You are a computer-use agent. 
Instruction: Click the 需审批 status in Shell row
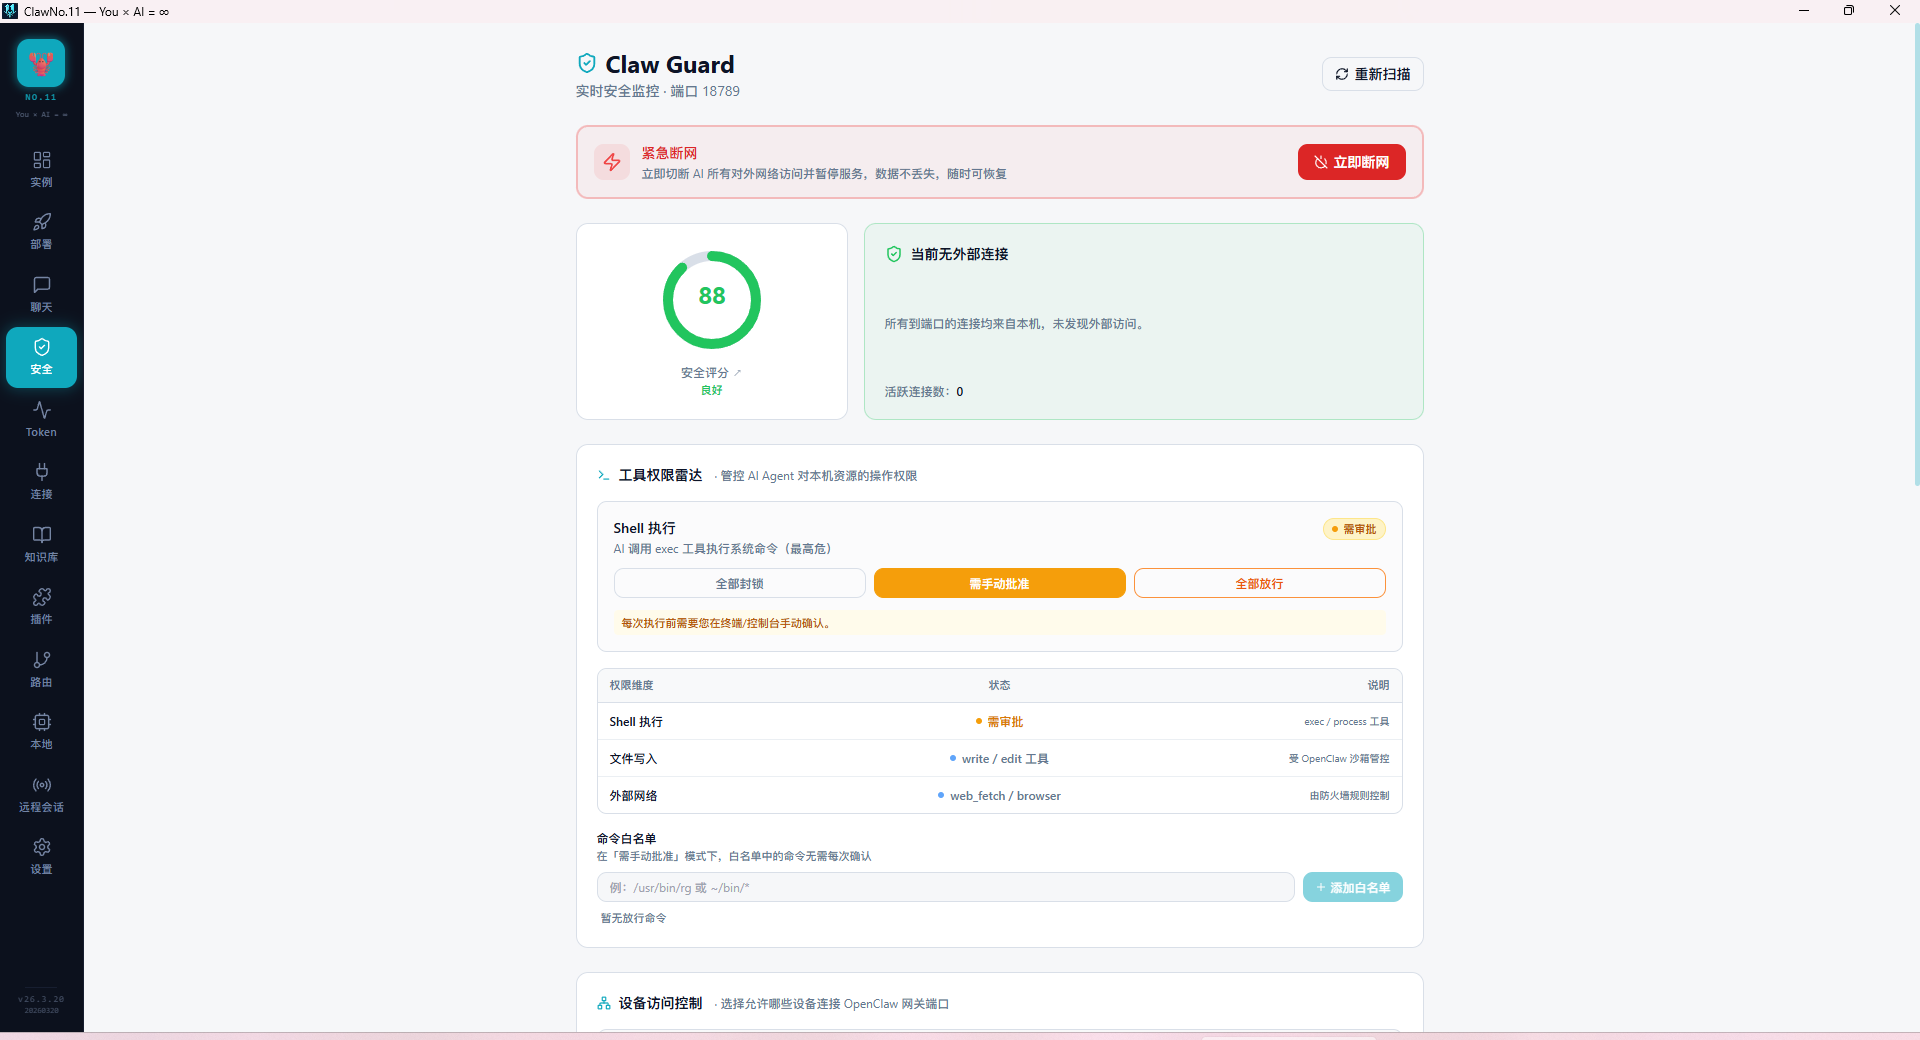coord(999,721)
